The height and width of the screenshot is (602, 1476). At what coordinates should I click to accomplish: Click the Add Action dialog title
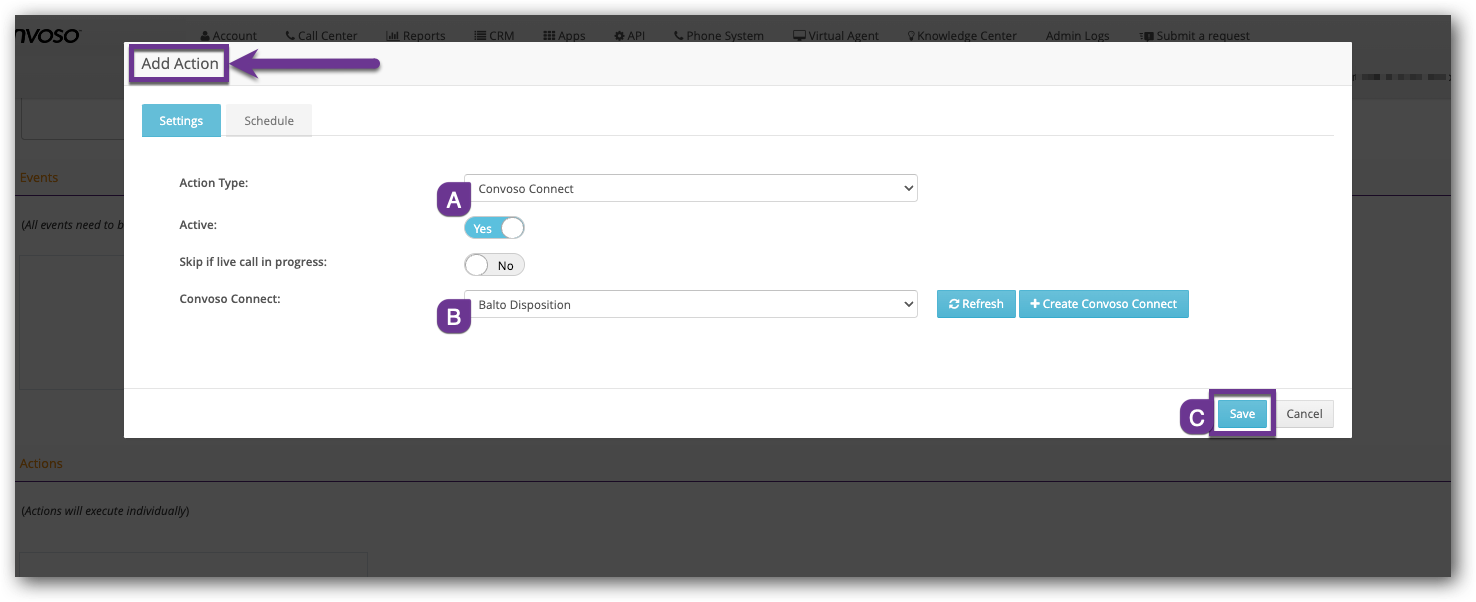click(x=180, y=63)
